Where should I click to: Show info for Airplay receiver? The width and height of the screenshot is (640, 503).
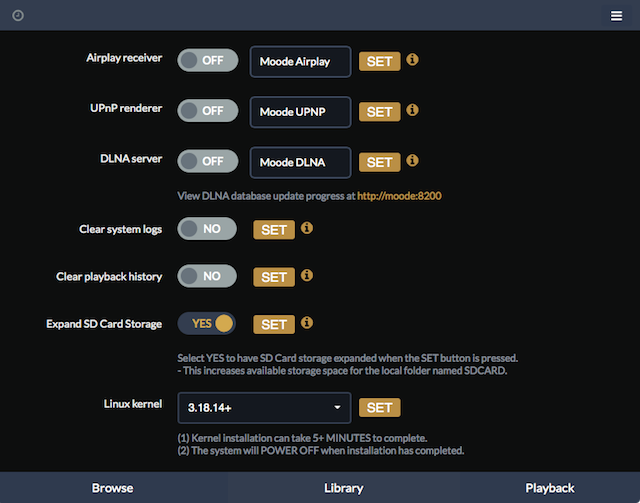[412, 60]
